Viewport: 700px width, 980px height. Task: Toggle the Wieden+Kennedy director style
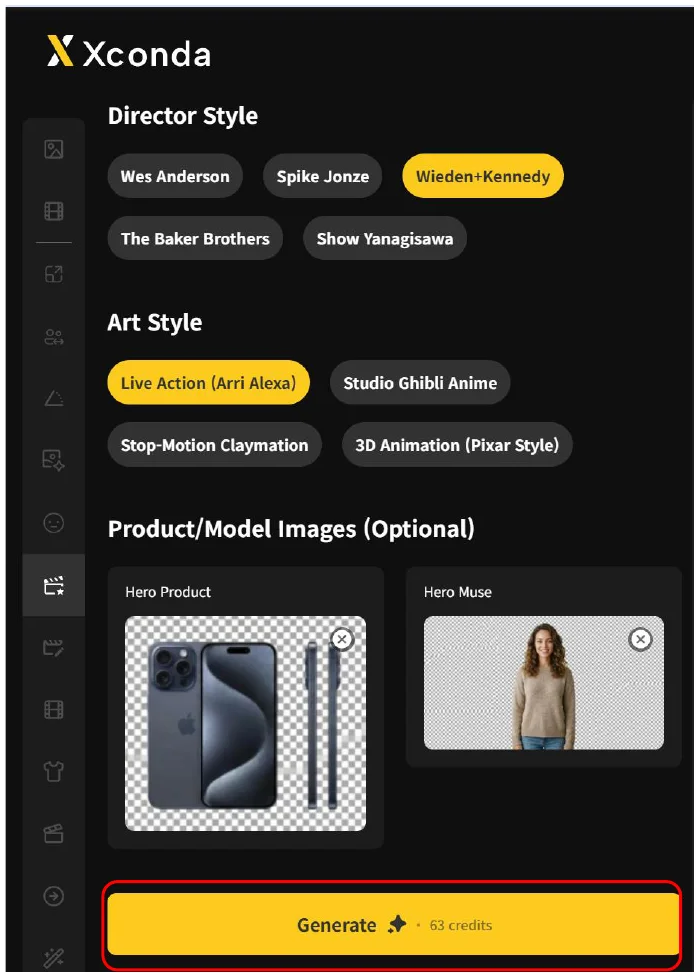(x=483, y=176)
